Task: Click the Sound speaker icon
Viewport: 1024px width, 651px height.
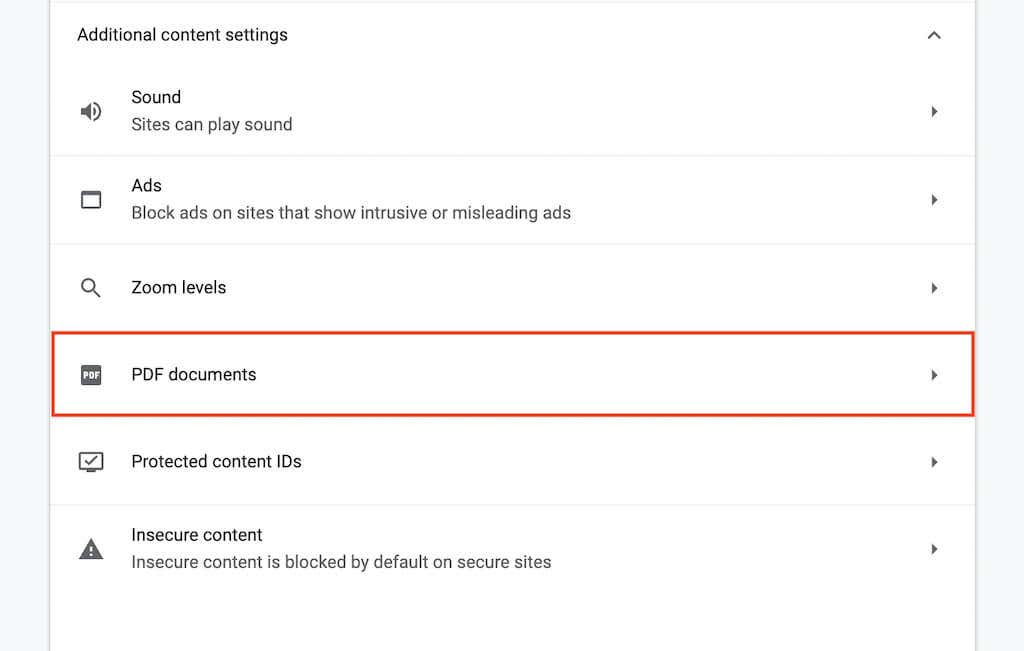Action: [x=91, y=111]
